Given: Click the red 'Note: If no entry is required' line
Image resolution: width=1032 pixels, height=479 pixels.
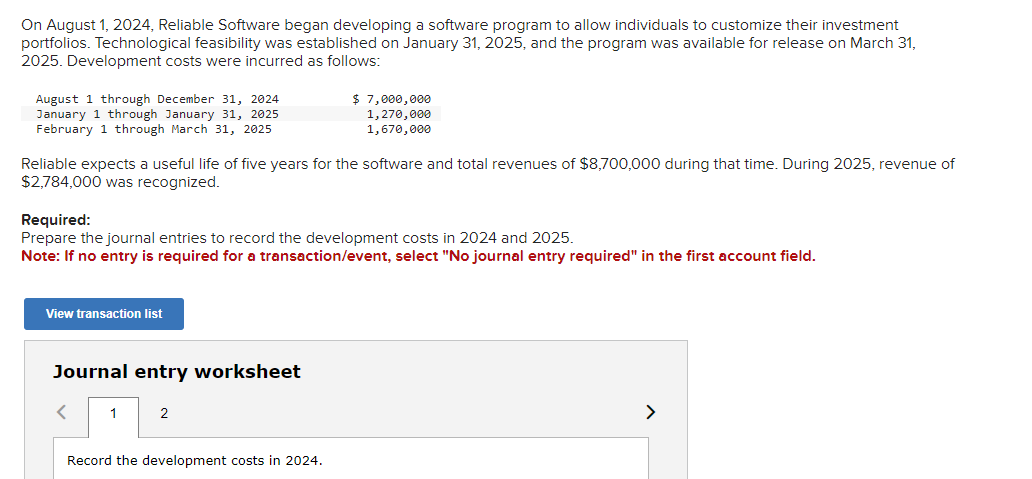Looking at the screenshot, I should coord(419,256).
